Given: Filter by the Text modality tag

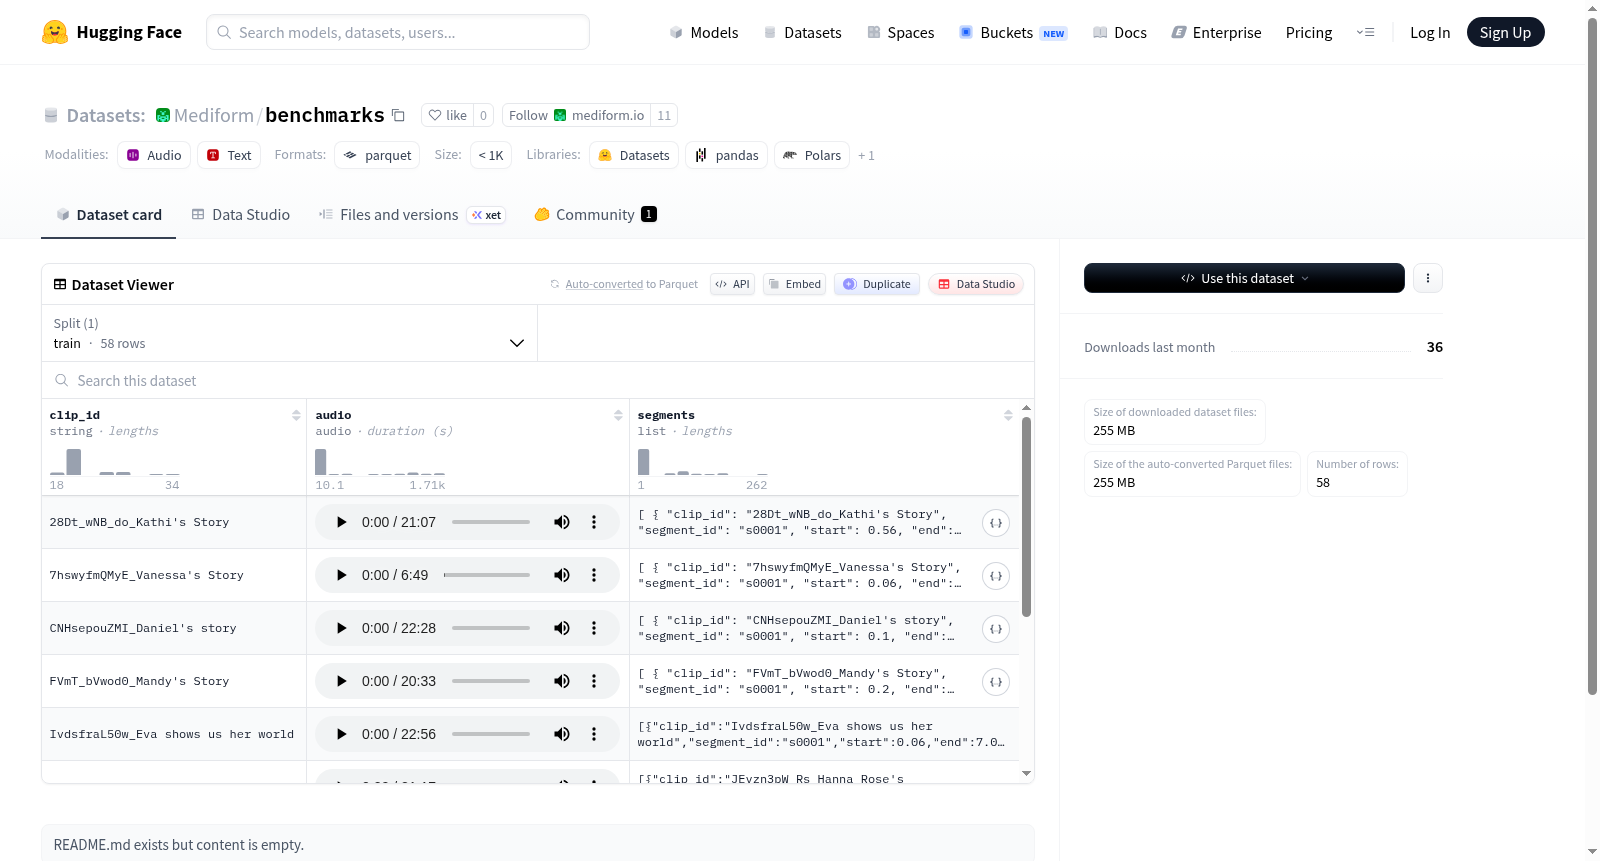Looking at the screenshot, I should [x=229, y=155].
